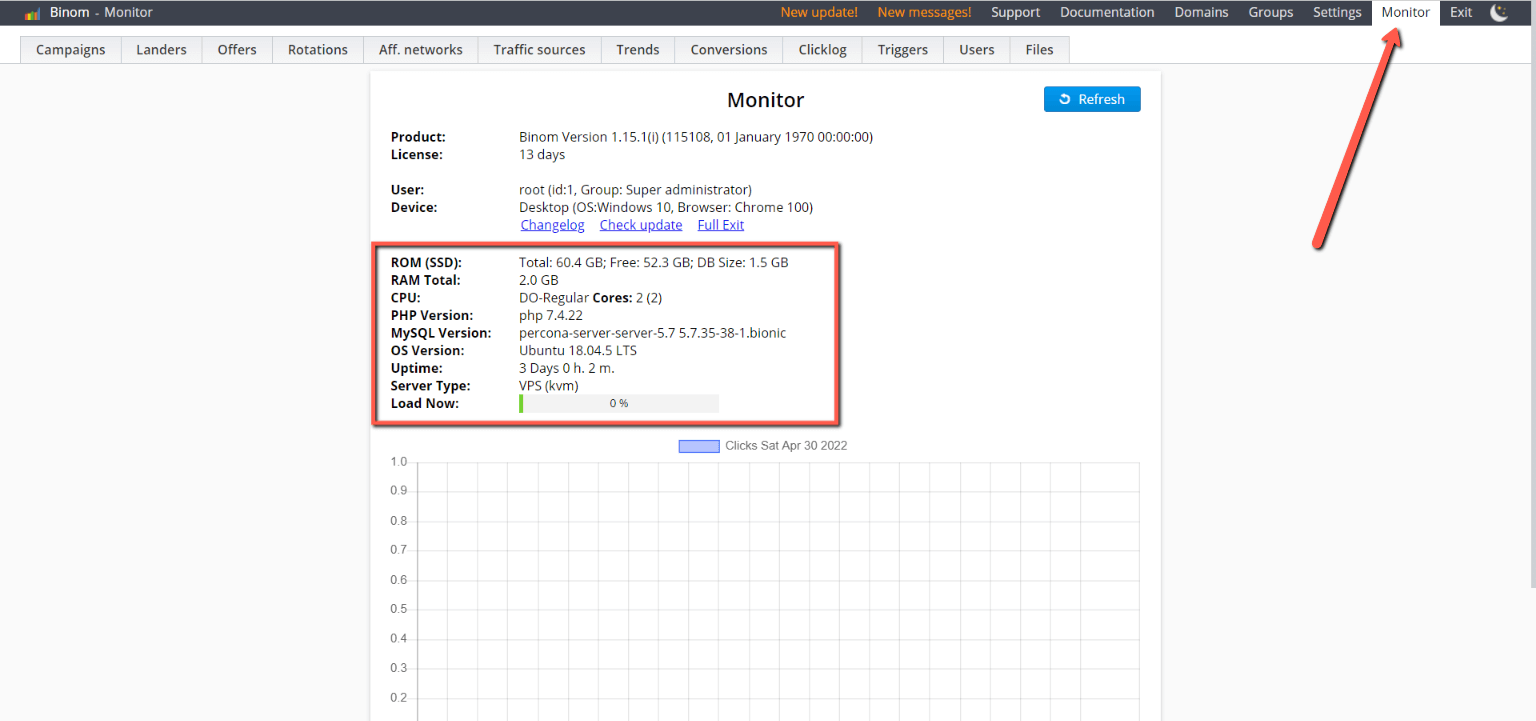The image size is (1536, 721).
Task: Open the Files tab
Action: pyautogui.click(x=1039, y=49)
